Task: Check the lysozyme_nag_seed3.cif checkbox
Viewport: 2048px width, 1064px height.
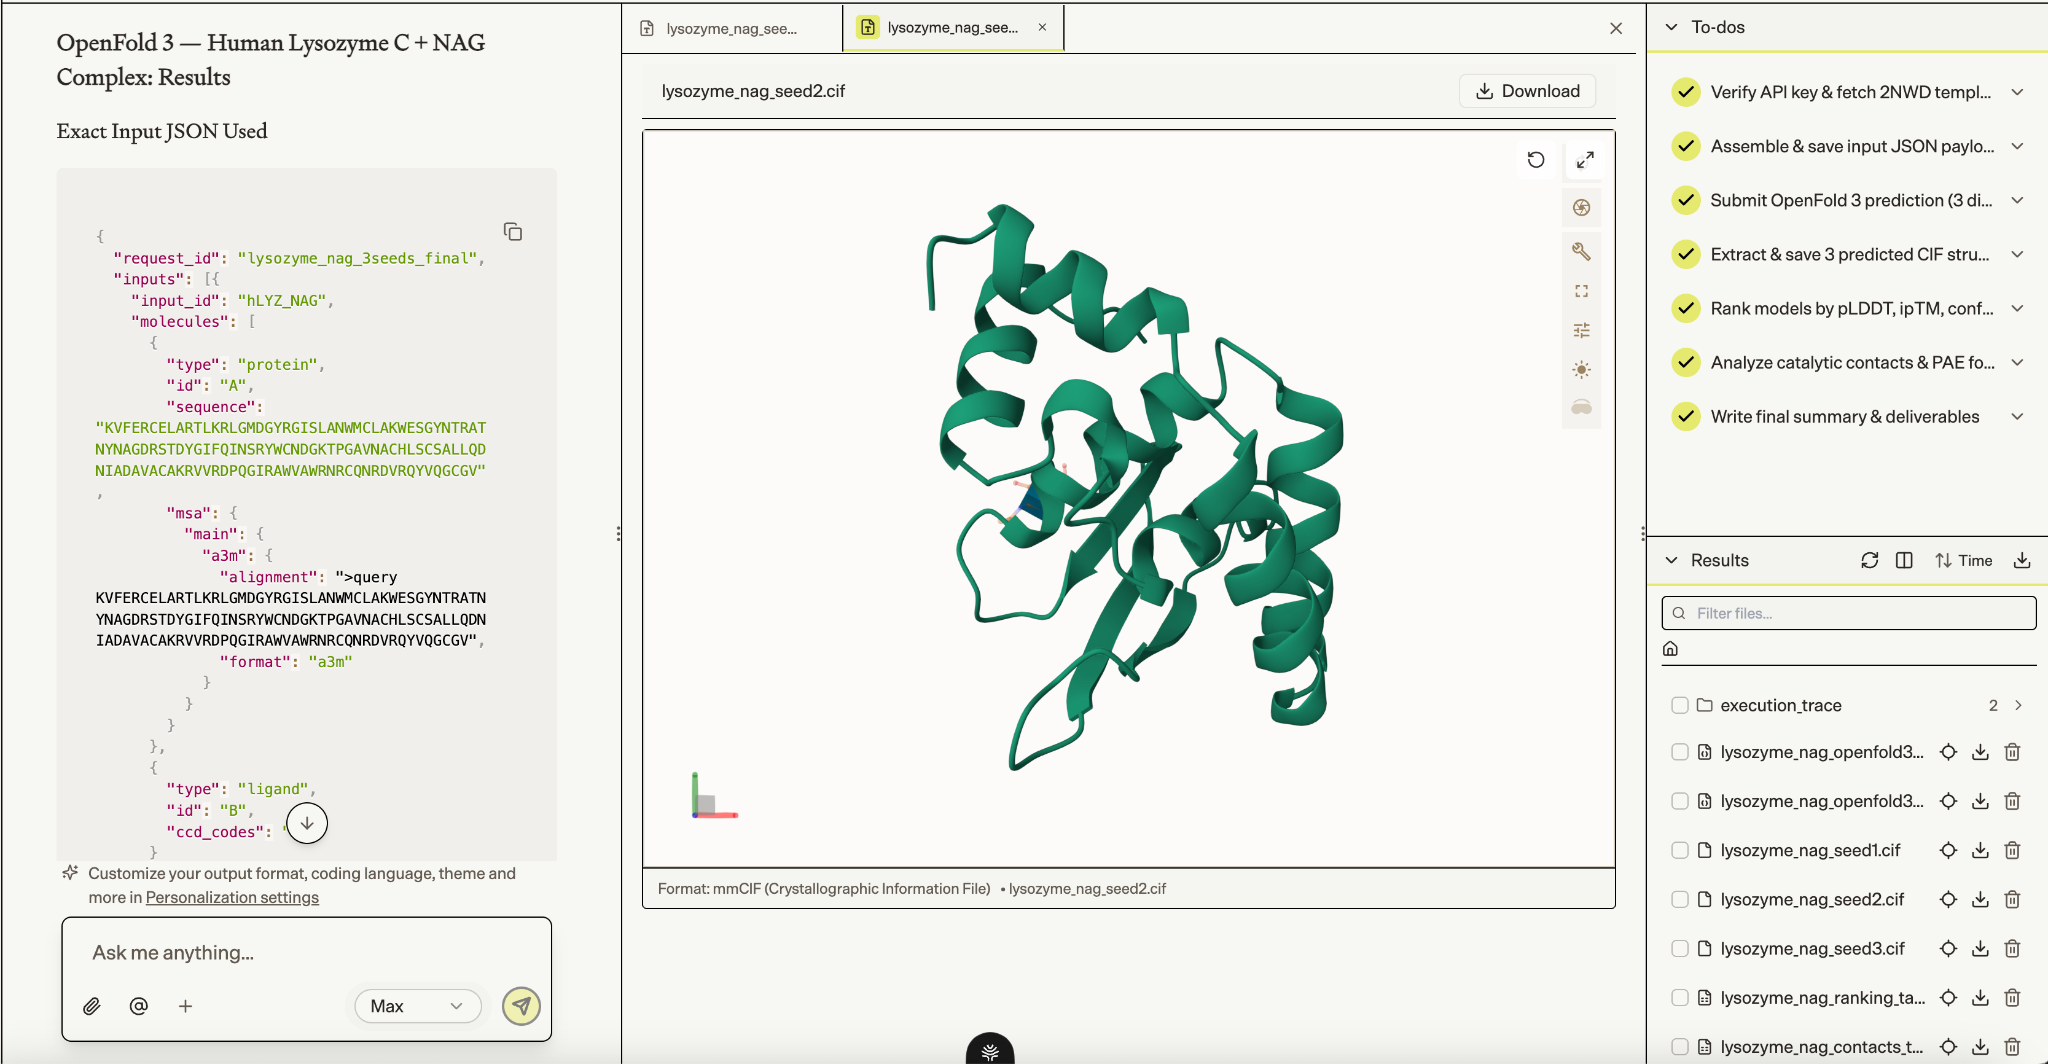Action: pyautogui.click(x=1680, y=948)
